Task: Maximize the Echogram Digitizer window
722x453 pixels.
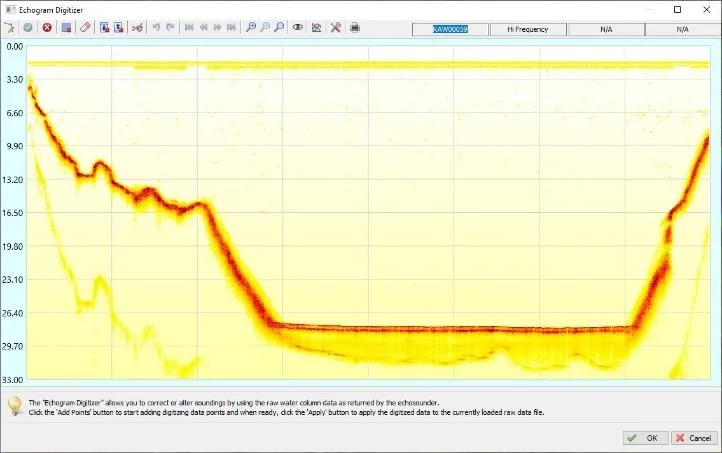Action: click(677, 9)
